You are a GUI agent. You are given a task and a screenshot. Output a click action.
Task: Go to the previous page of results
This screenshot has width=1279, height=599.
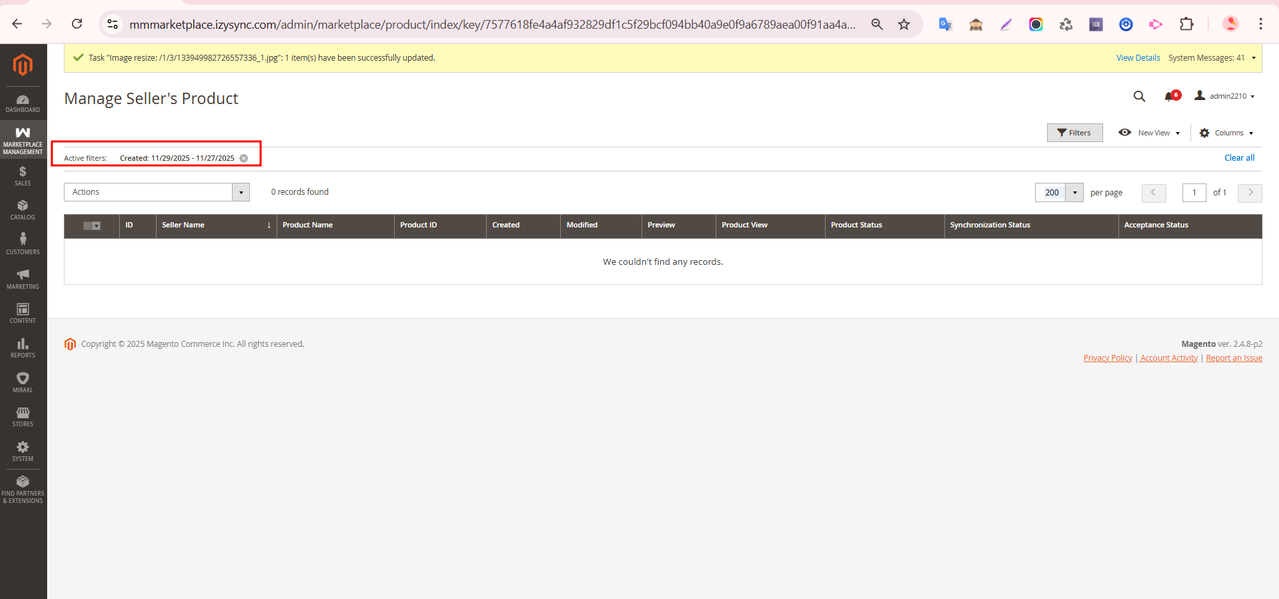pos(1154,192)
